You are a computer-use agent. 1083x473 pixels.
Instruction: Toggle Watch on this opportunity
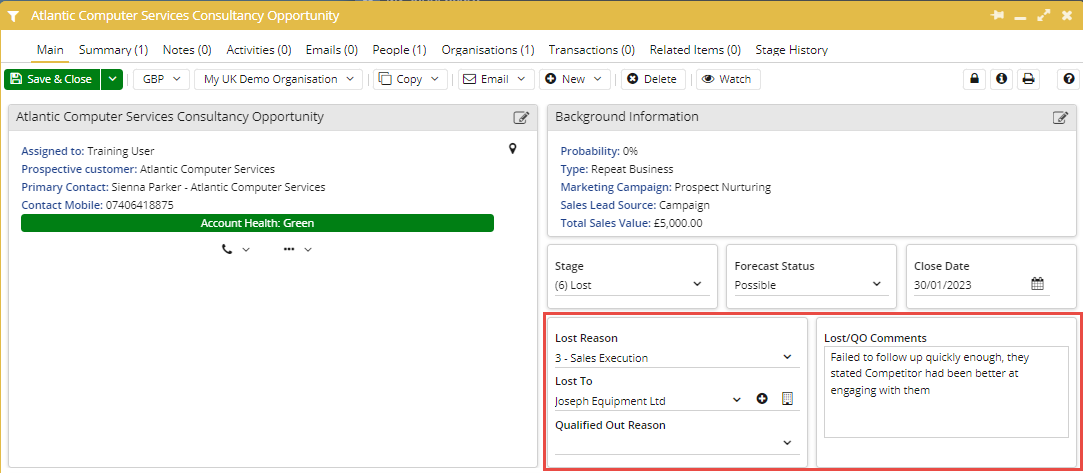[x=727, y=79]
